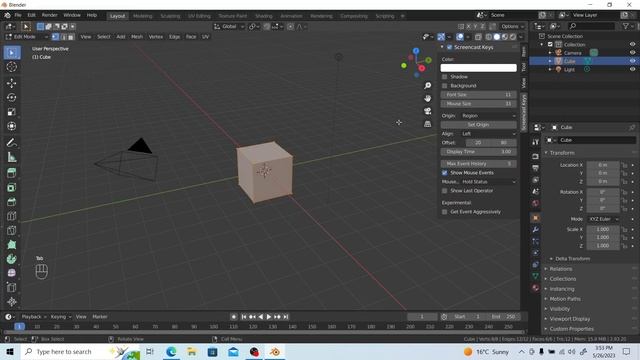
Task: Select the Select Box tool
Action: click(12, 53)
